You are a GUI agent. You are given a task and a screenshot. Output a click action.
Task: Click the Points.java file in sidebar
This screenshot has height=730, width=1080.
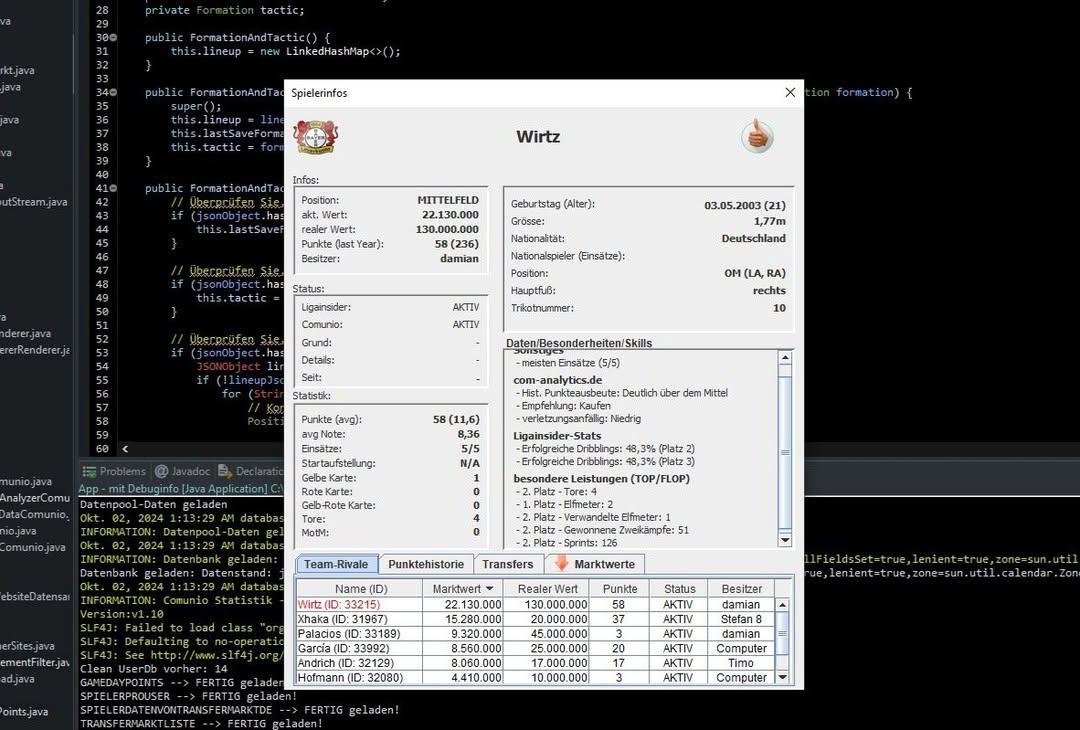point(24,711)
